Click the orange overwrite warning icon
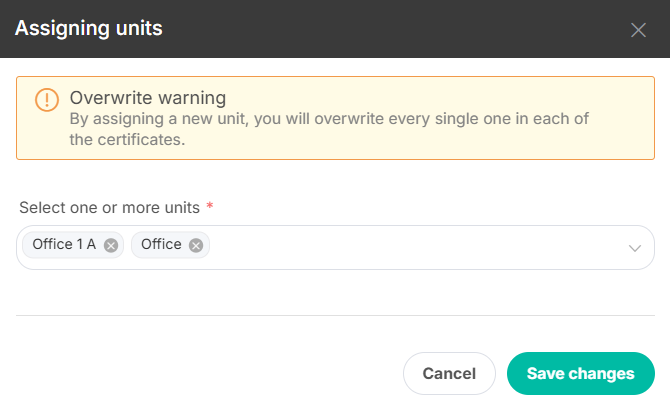 [47, 100]
